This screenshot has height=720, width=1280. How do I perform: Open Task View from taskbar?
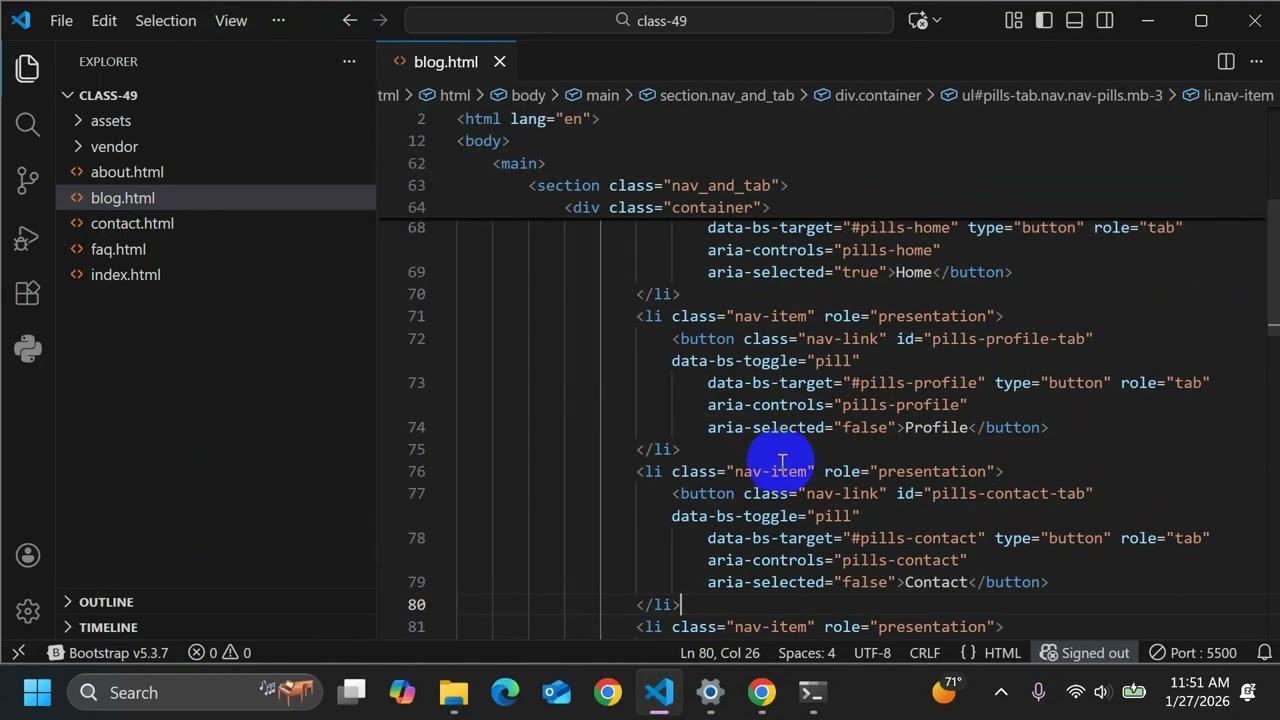351,692
